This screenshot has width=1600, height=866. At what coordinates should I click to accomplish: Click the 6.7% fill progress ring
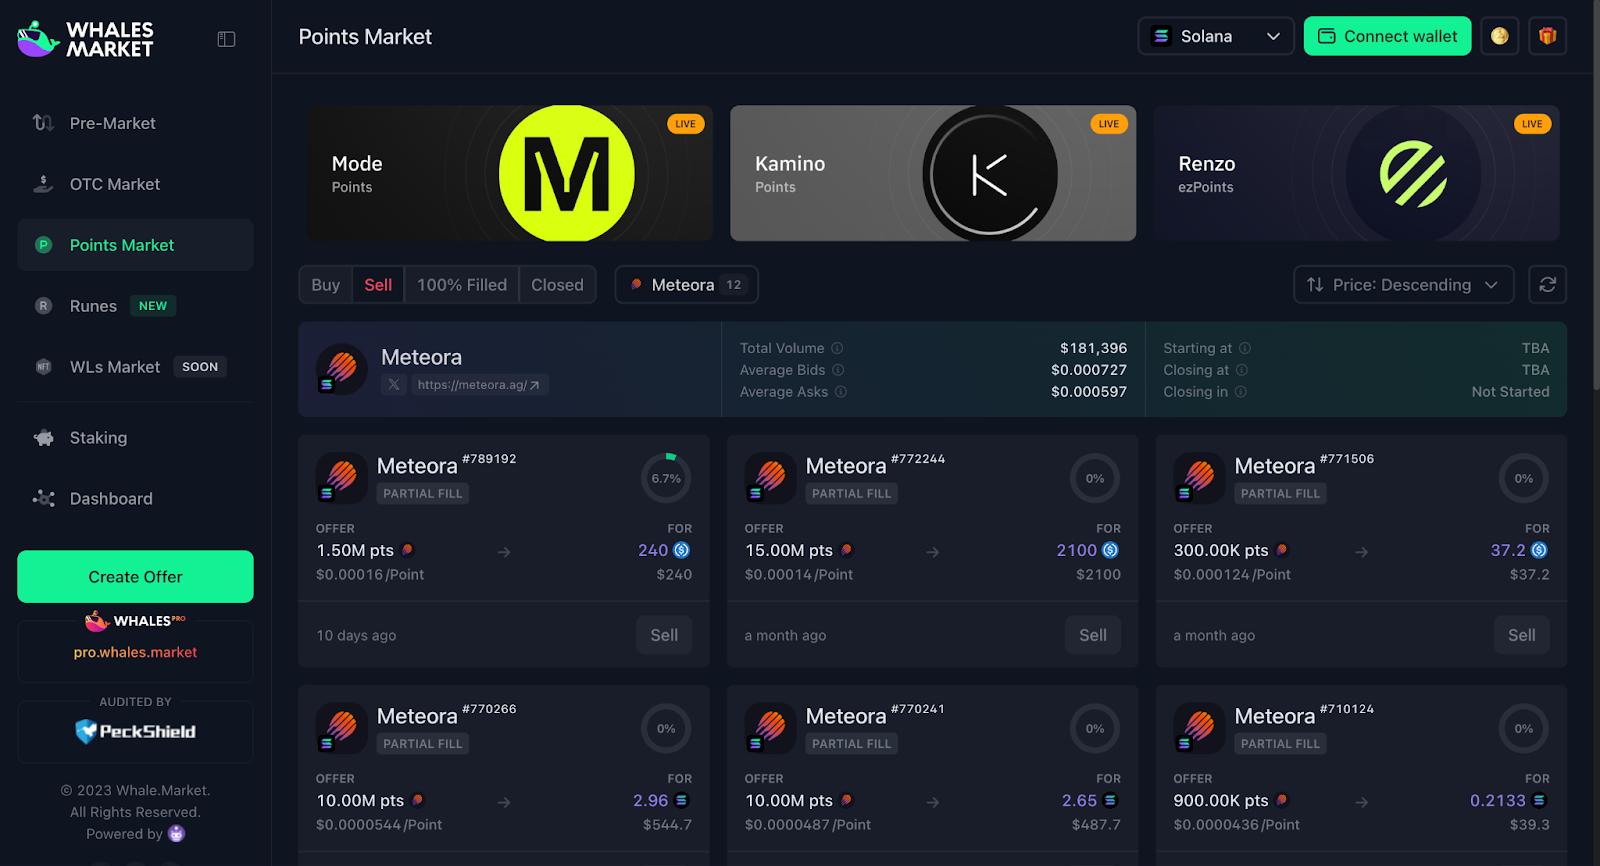click(x=666, y=478)
